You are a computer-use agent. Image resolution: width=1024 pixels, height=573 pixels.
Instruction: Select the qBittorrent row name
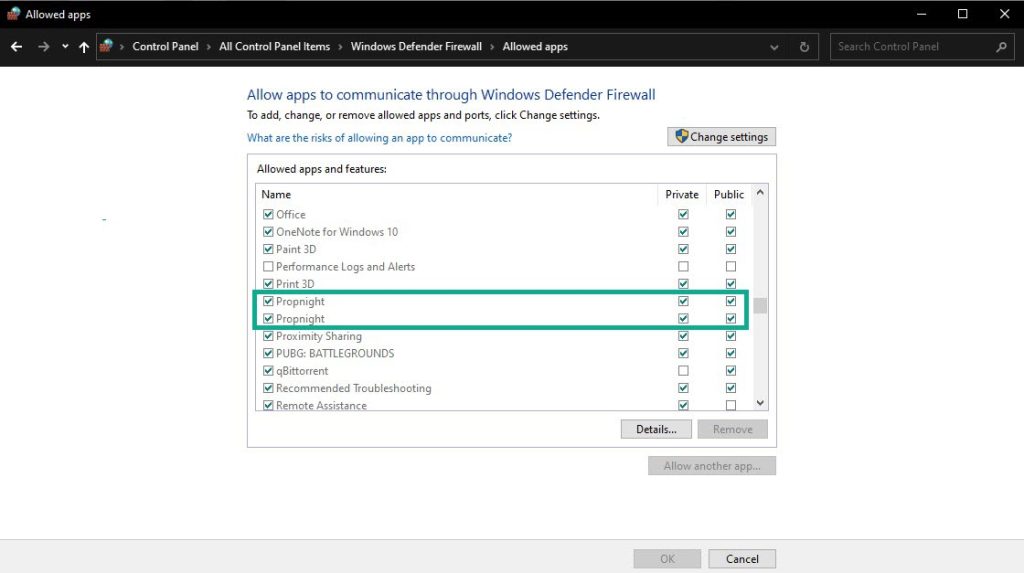302,370
